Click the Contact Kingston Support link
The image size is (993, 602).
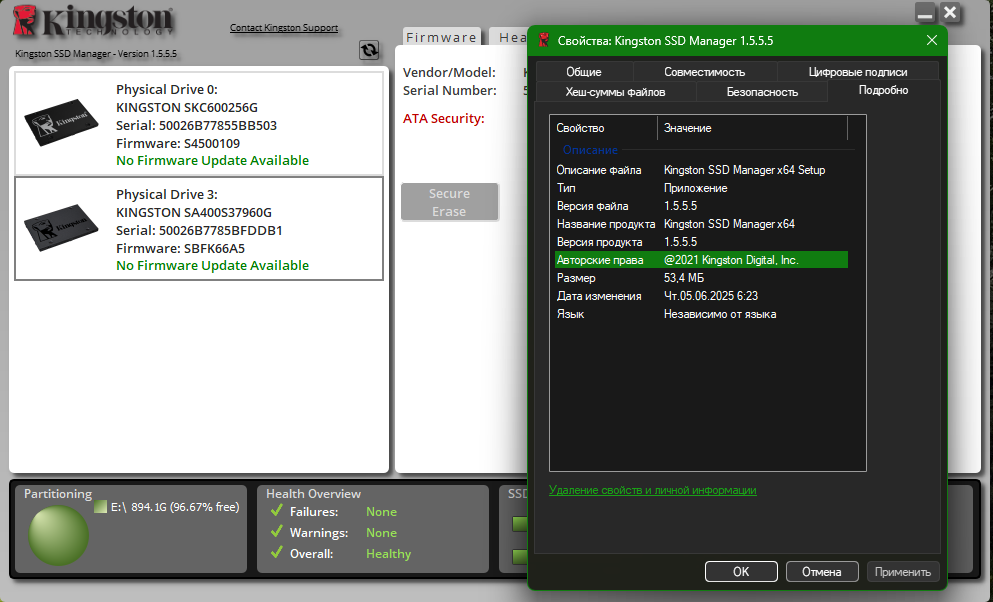point(284,28)
